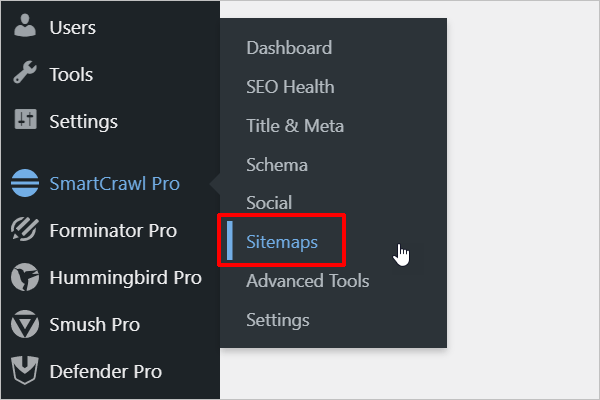Click the Smush Pro icon
Screen dimensions: 600x400
point(24,325)
